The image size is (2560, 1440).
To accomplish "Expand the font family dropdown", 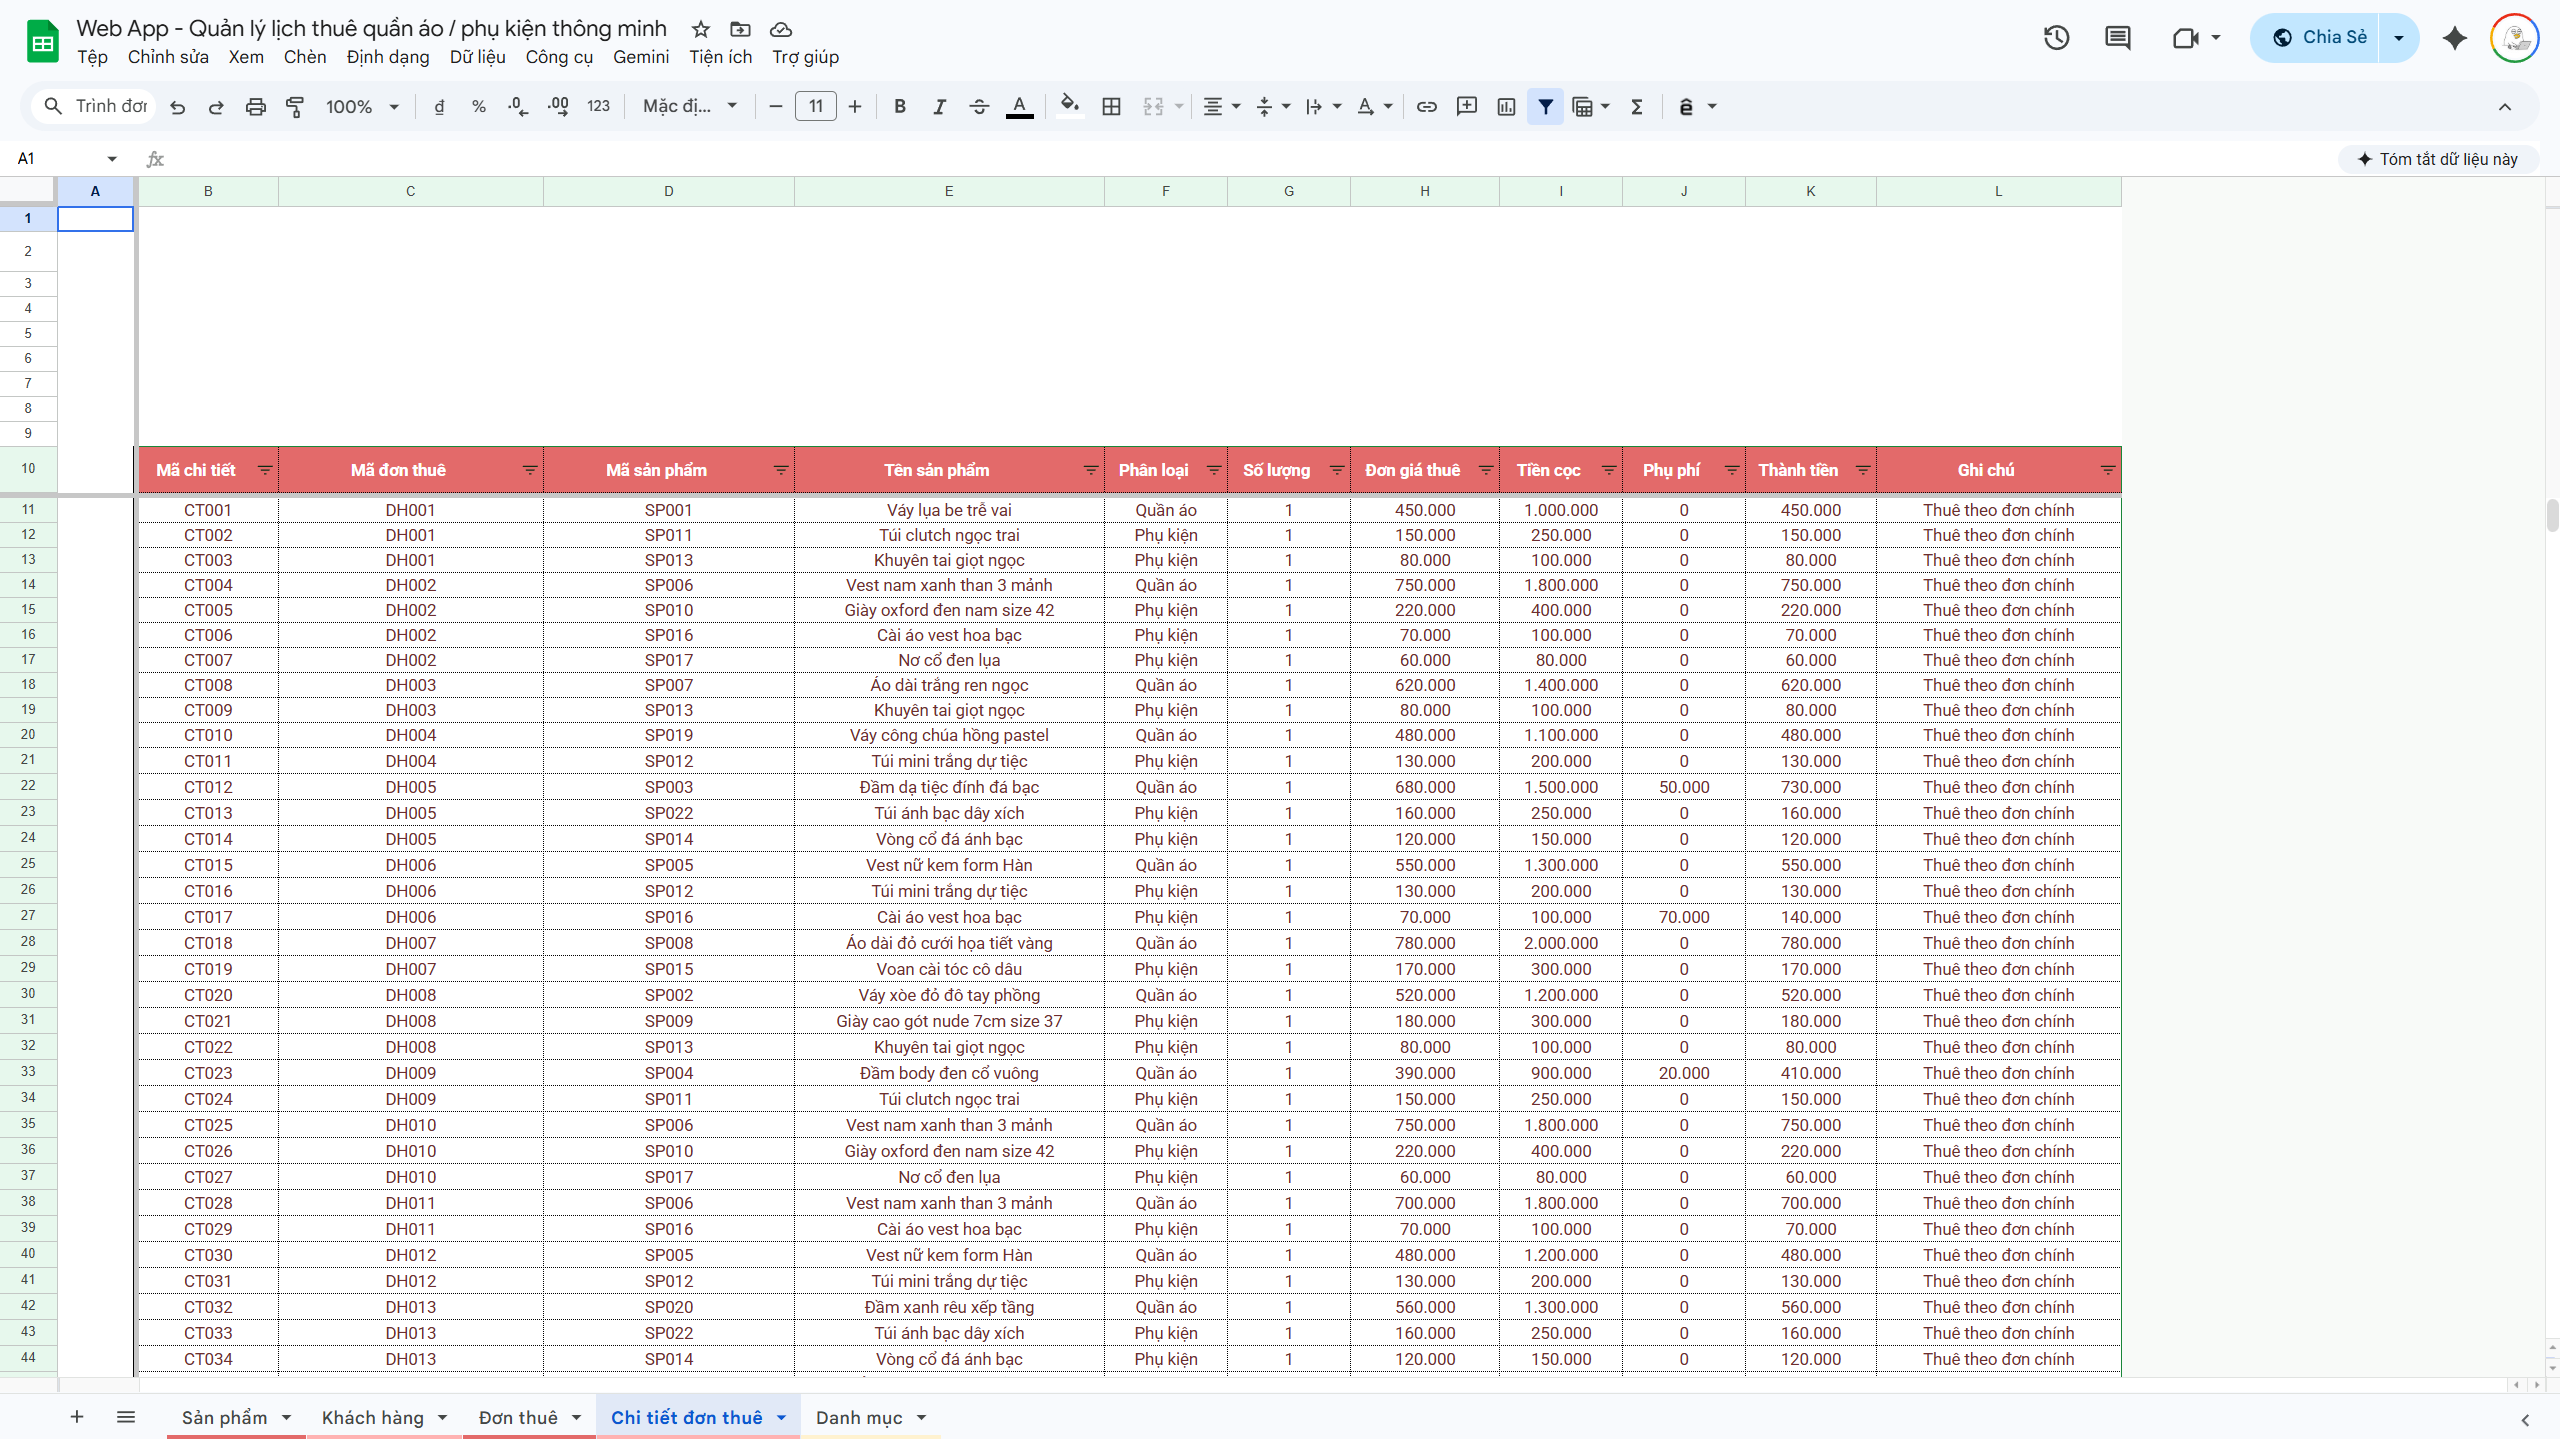I will pyautogui.click(x=690, y=107).
